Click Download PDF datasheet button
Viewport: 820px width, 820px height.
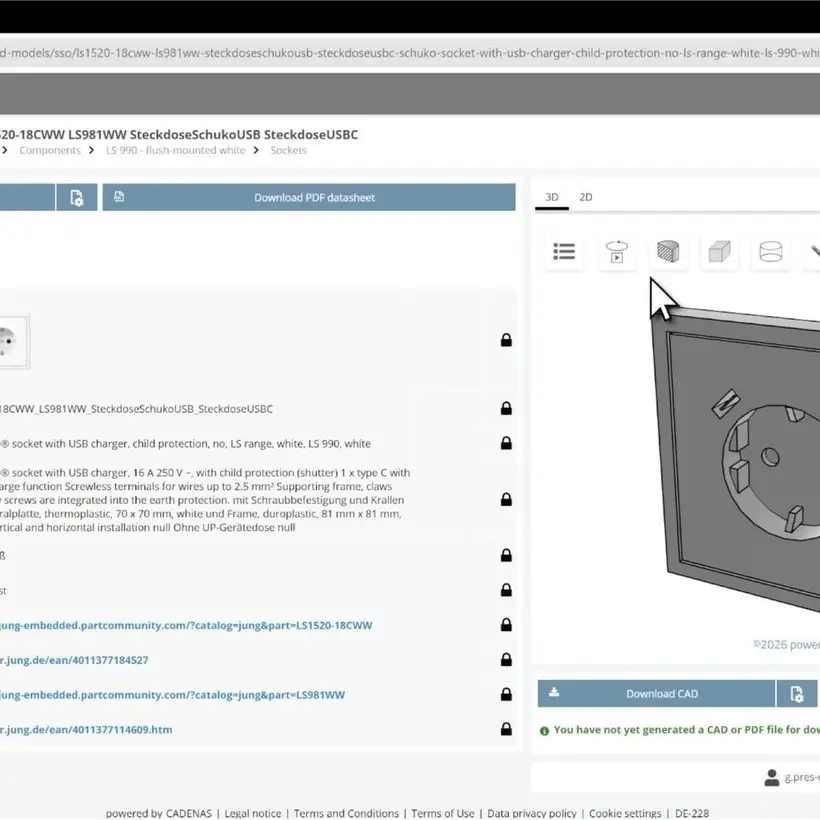click(x=309, y=197)
